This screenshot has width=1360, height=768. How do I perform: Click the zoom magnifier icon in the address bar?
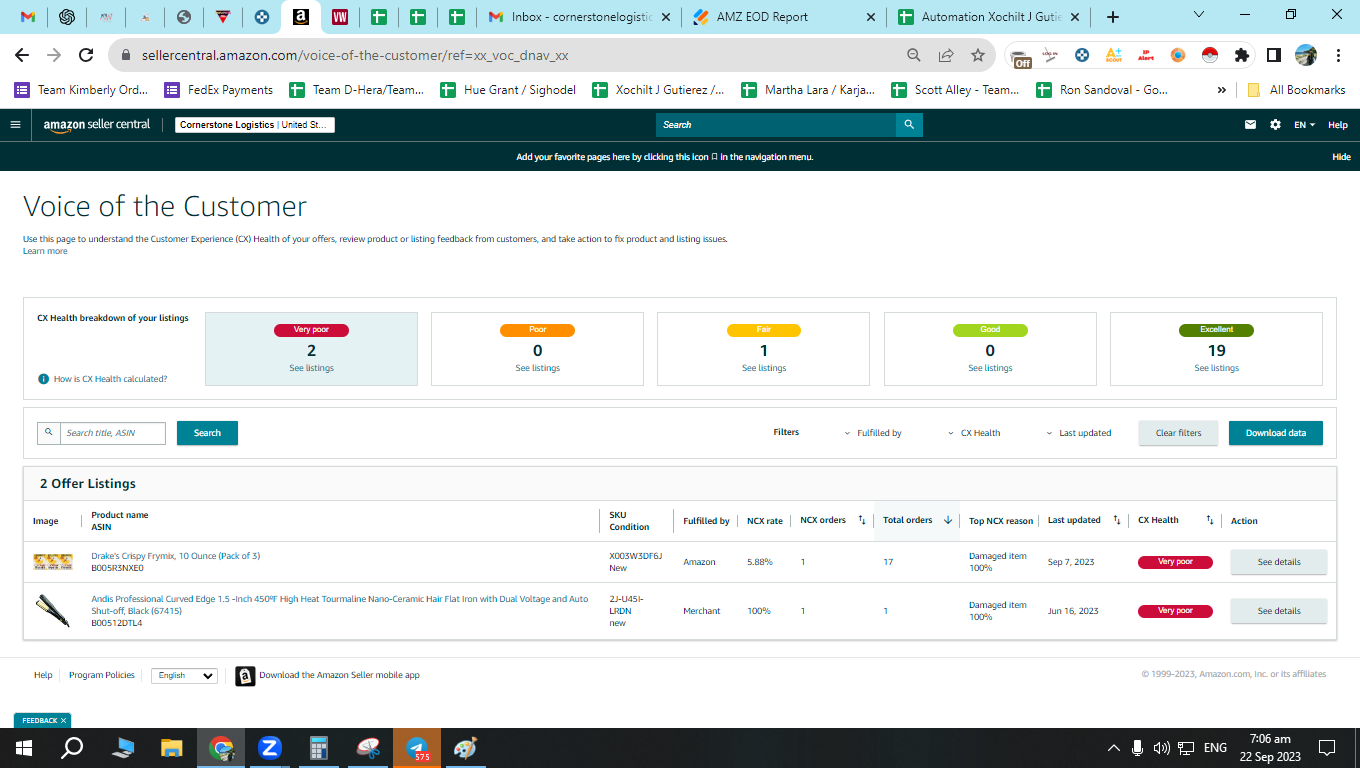tap(914, 55)
